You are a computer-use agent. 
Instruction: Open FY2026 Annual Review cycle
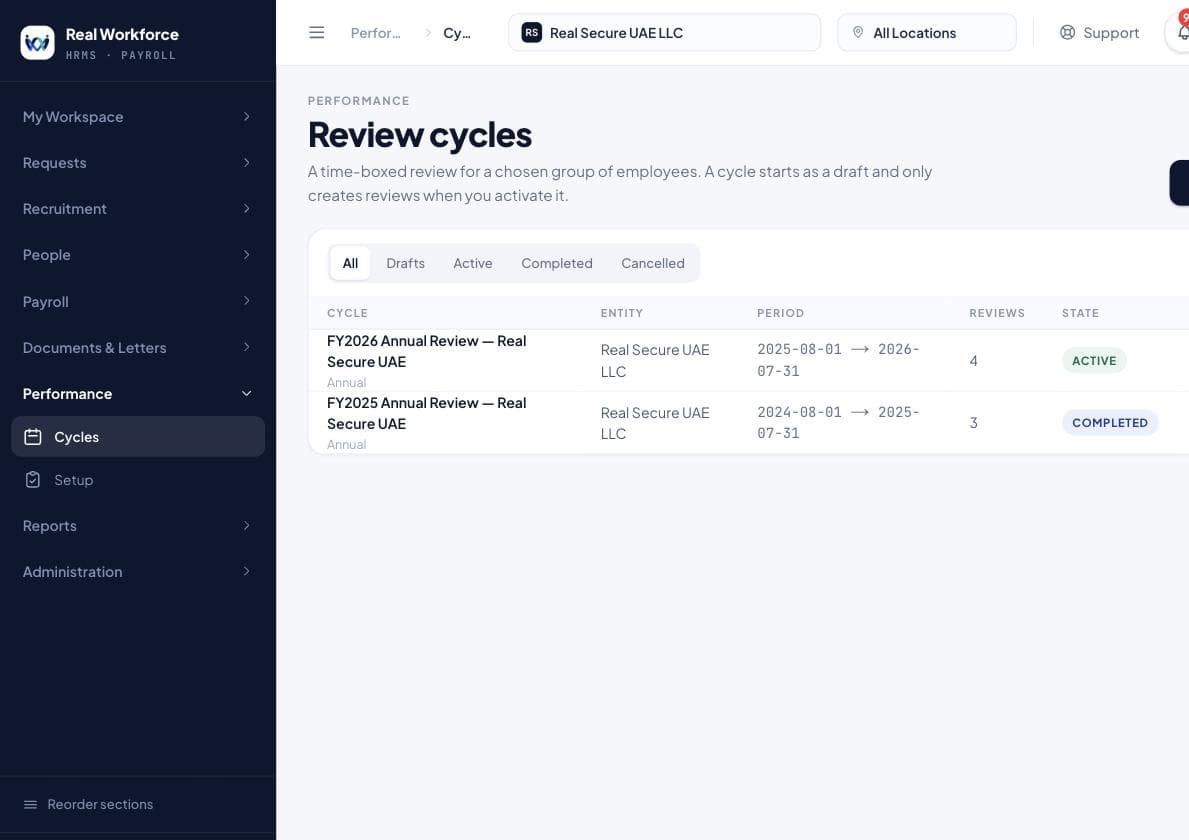point(426,351)
